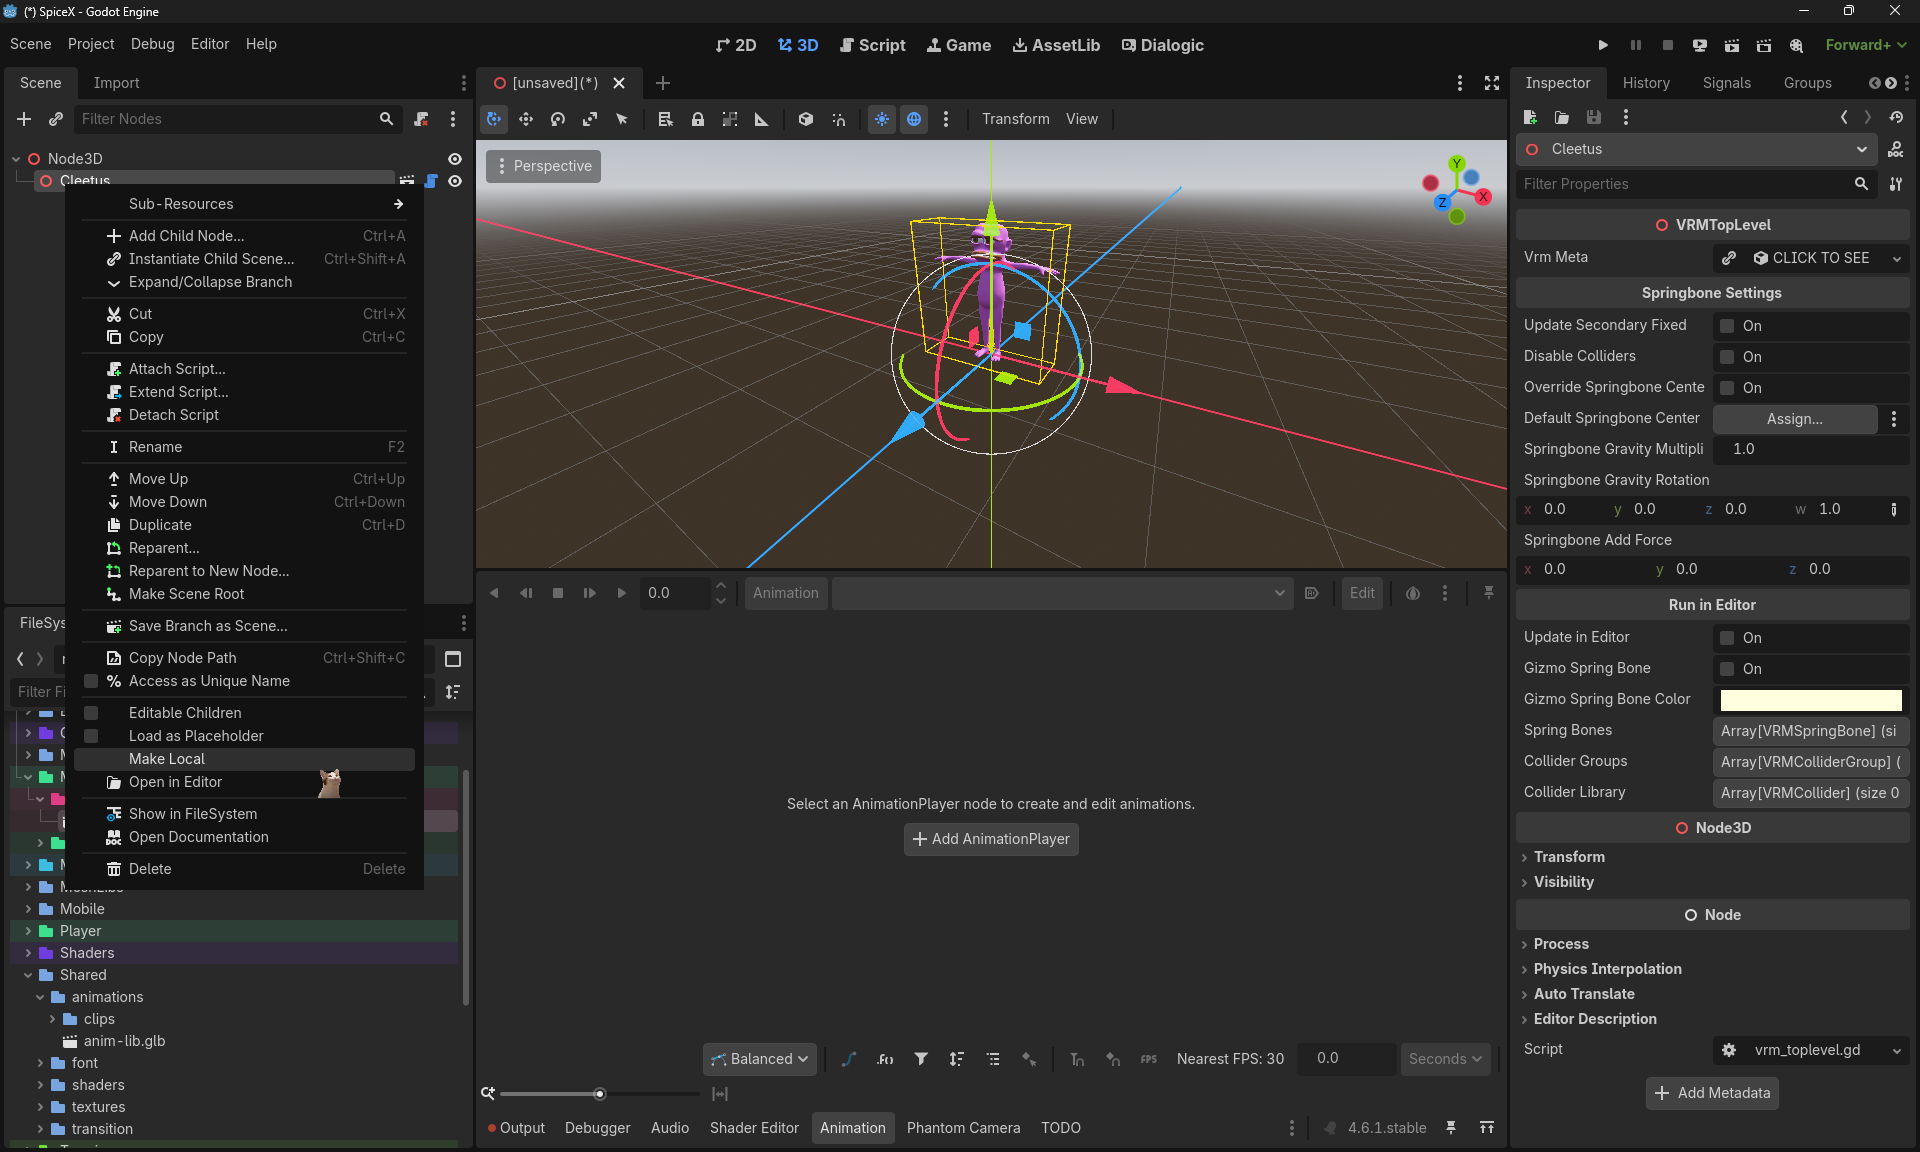The image size is (1920, 1152).
Task: Open the Balanced interpolation dropdown
Action: 760,1059
